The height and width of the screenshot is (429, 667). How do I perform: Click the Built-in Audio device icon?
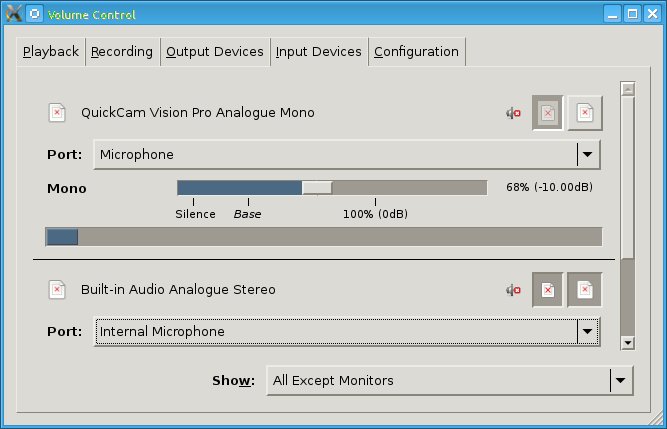click(x=58, y=290)
